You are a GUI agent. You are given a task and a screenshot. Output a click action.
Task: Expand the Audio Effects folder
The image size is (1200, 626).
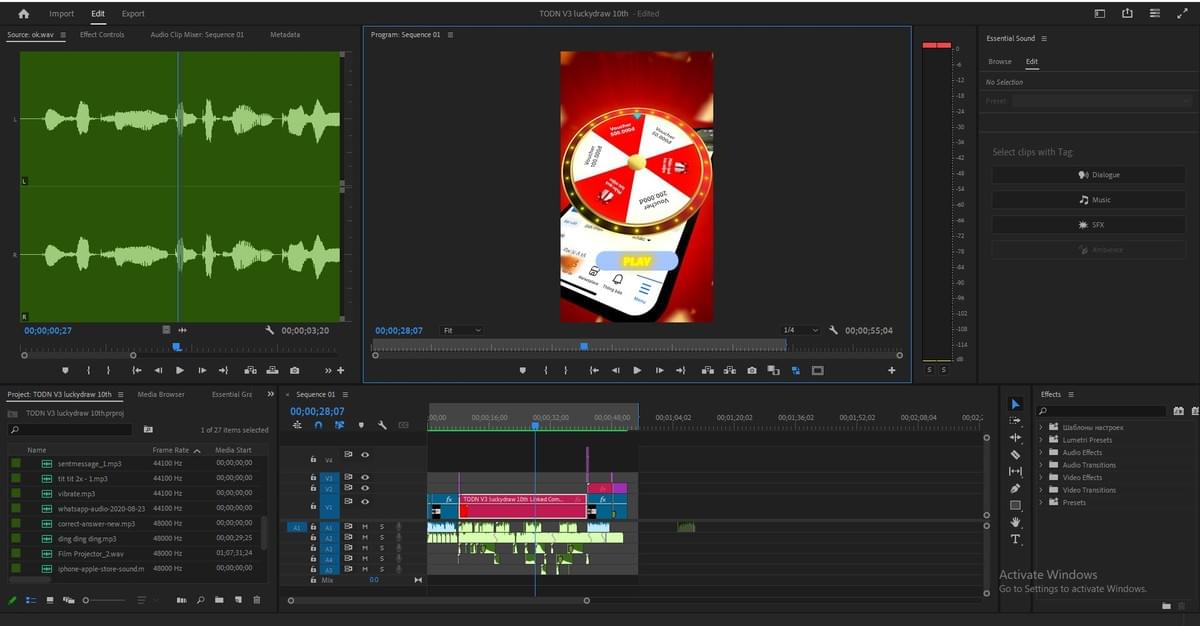(1040, 452)
